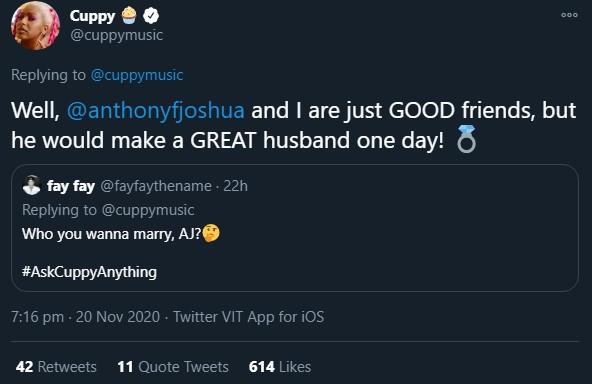The width and height of the screenshot is (592, 384).
Task: Click the 22h timestamp on quoted tweet
Action: pos(236,186)
